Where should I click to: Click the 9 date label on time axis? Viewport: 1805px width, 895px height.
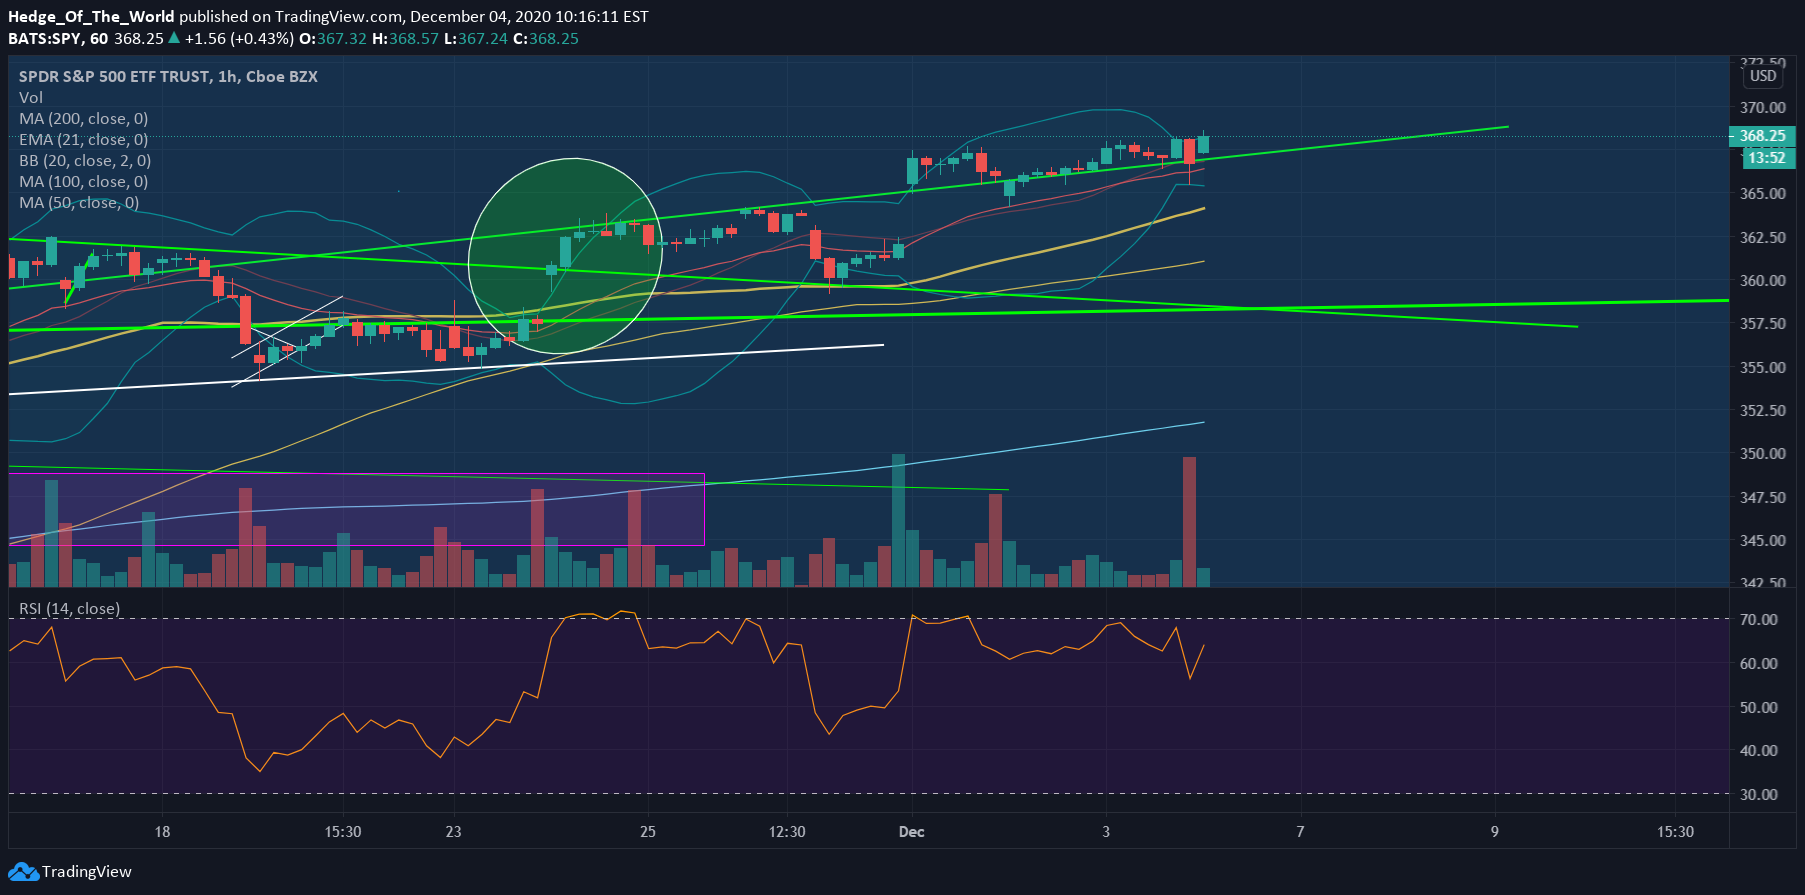pos(1495,832)
